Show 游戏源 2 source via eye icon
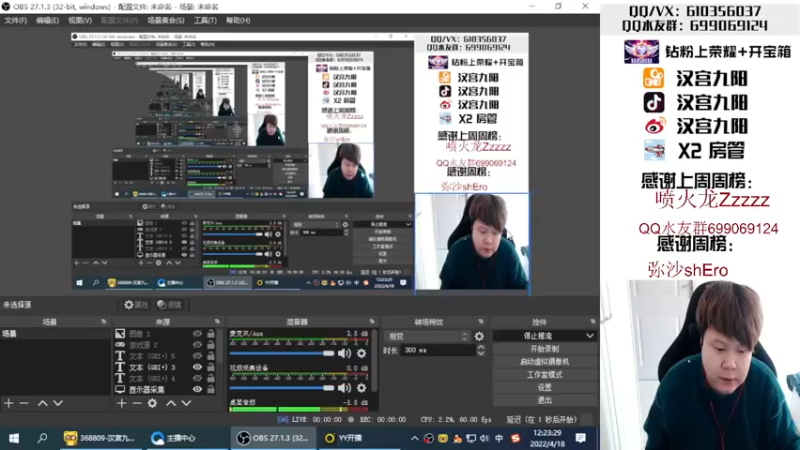Image resolution: width=800 pixels, height=450 pixels. (x=197, y=345)
